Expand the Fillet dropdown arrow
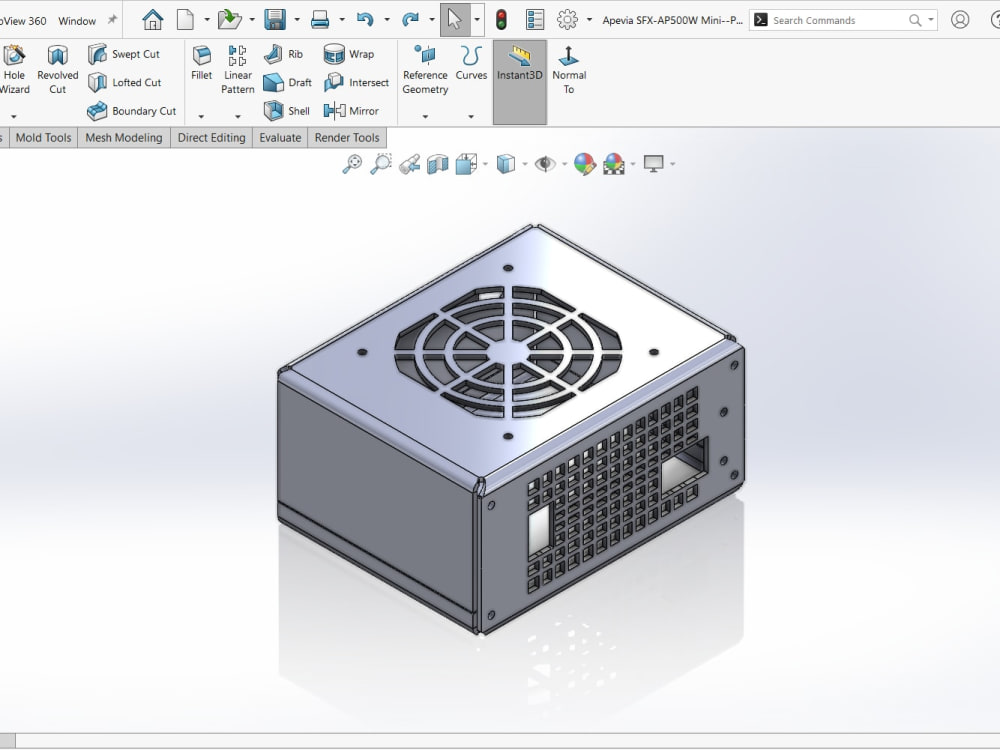Viewport: 1000px width, 750px height. [201, 117]
